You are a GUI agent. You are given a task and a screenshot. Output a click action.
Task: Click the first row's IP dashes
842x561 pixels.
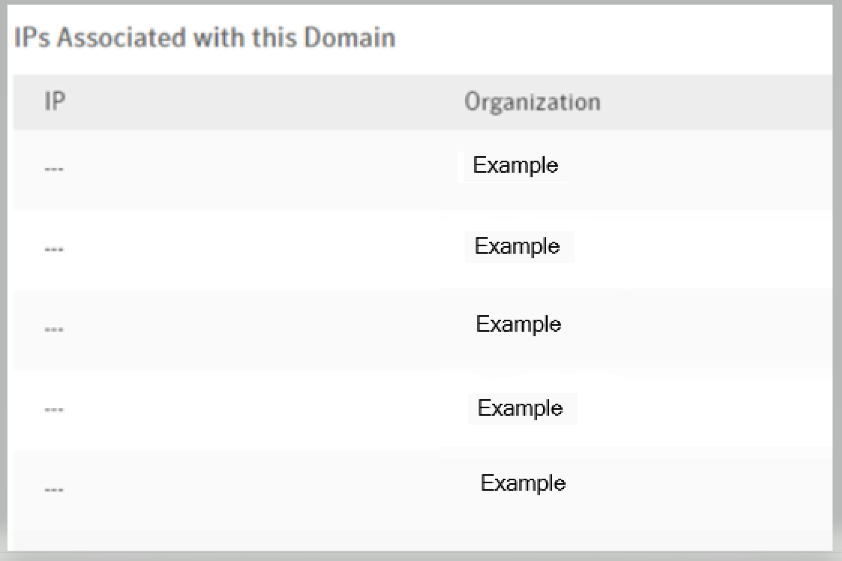click(54, 169)
